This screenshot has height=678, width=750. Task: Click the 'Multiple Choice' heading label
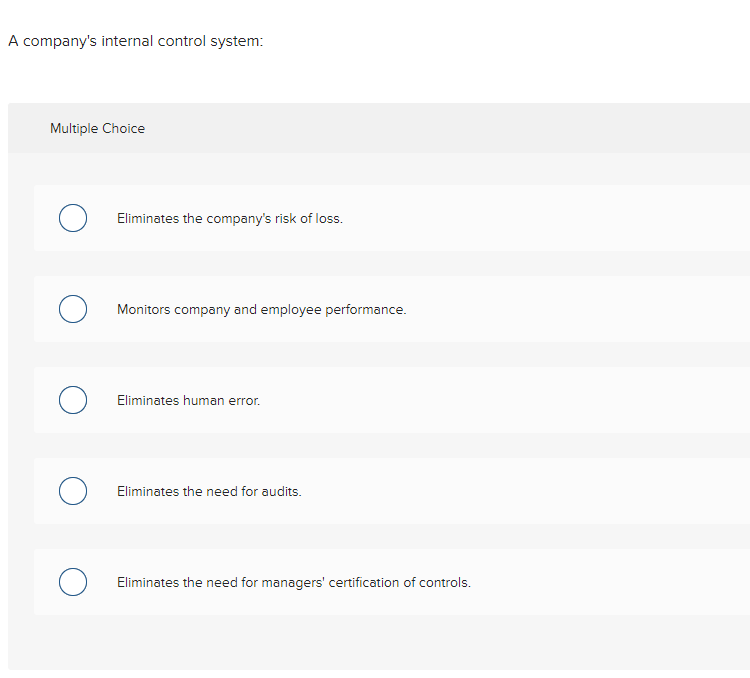[97, 128]
